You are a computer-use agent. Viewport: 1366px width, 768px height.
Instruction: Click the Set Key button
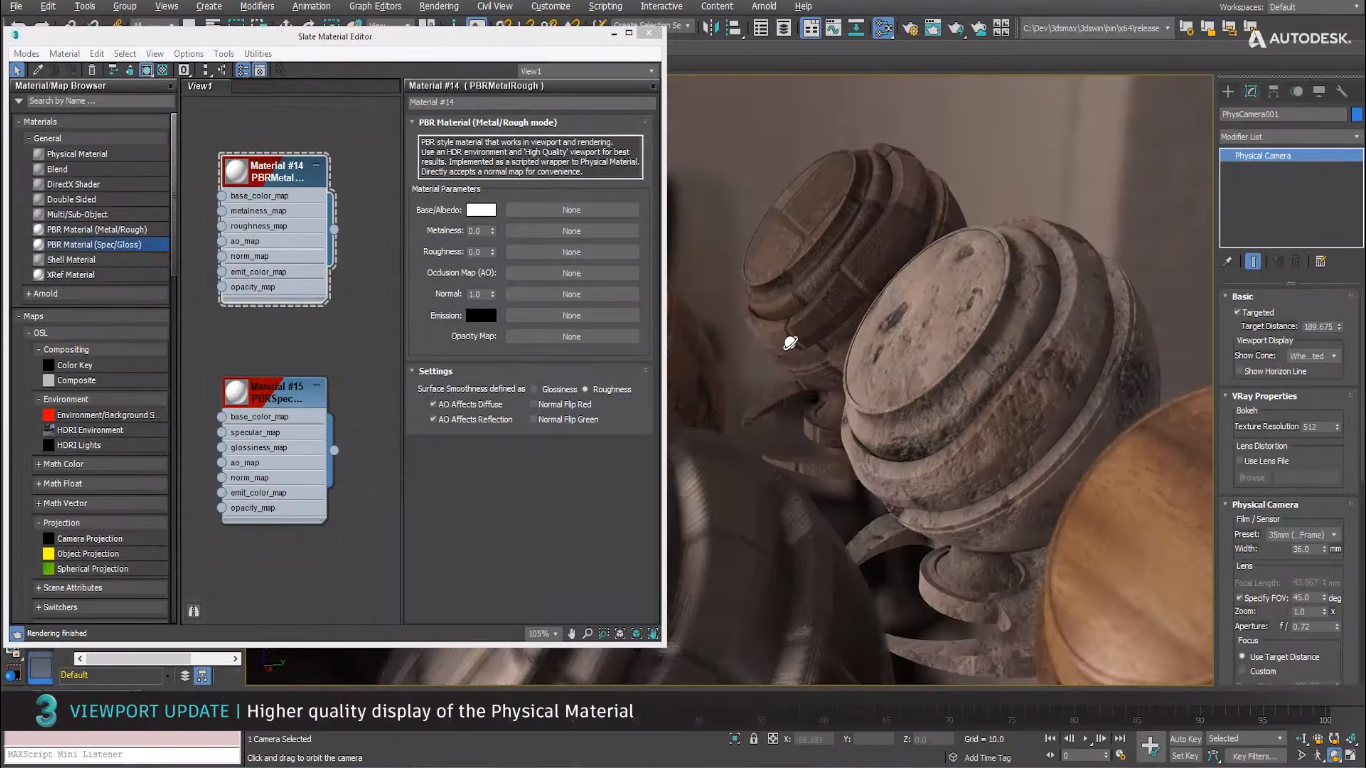tap(1185, 756)
